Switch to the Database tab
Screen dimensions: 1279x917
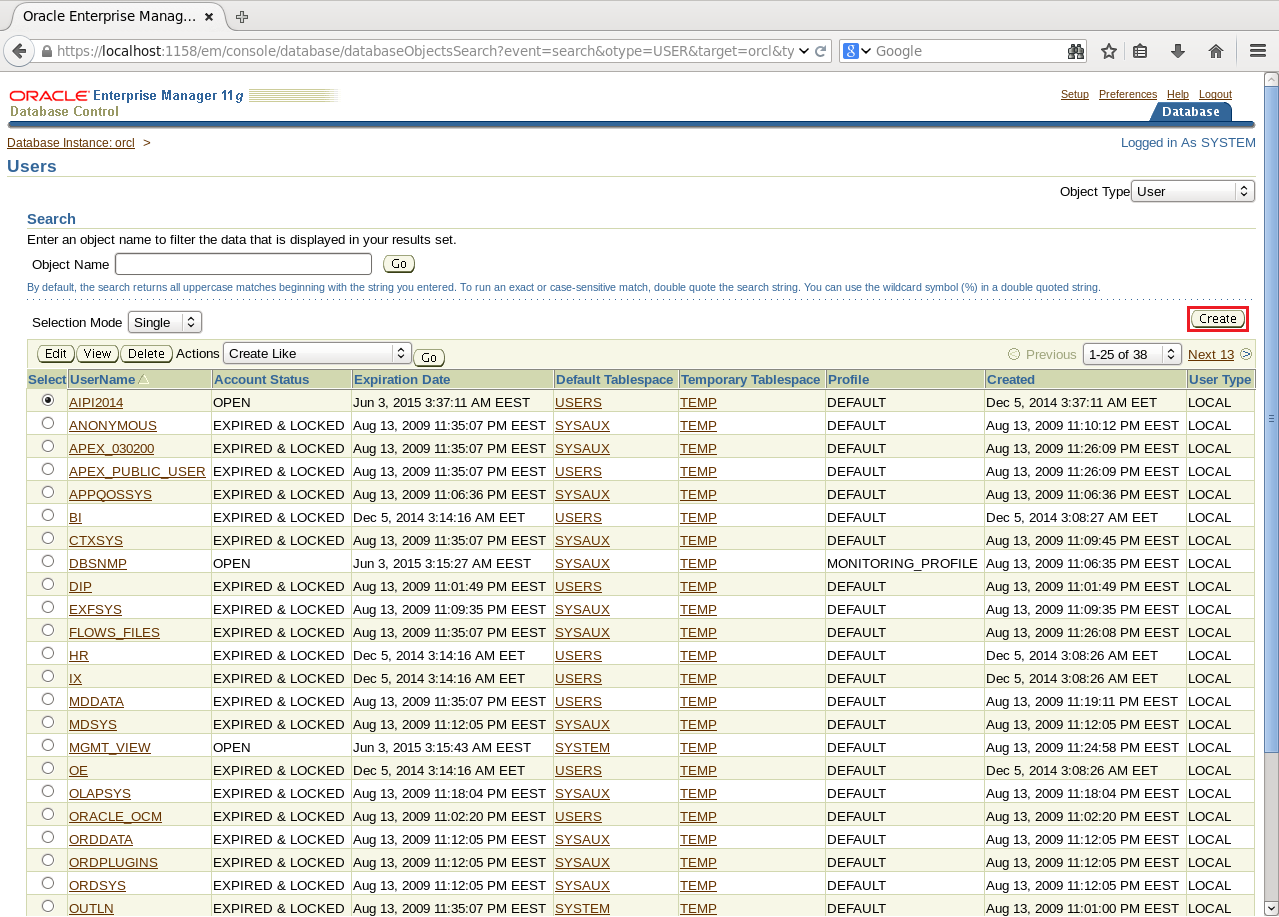[1190, 112]
